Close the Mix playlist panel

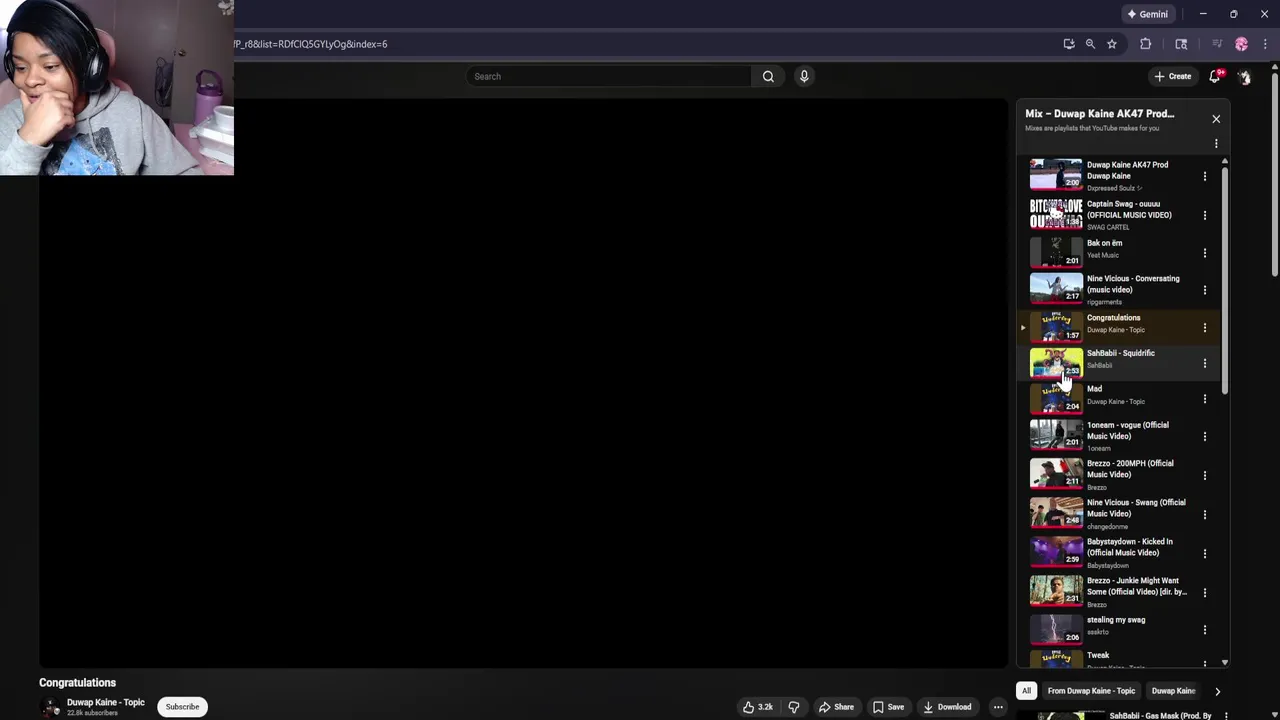pyautogui.click(x=1216, y=119)
